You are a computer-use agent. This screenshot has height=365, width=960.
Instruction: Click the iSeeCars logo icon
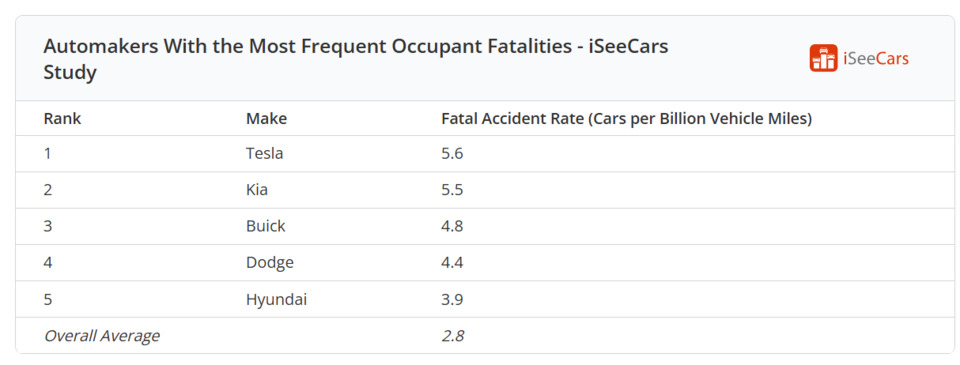[x=823, y=58]
